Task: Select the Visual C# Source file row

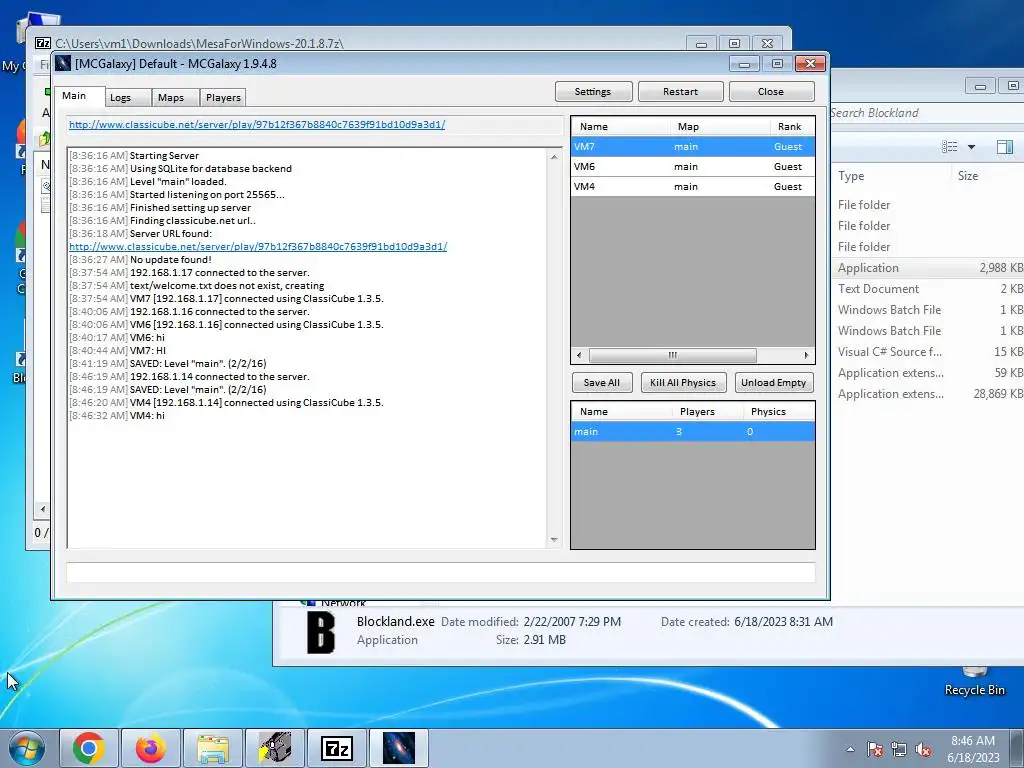Action: coord(928,352)
